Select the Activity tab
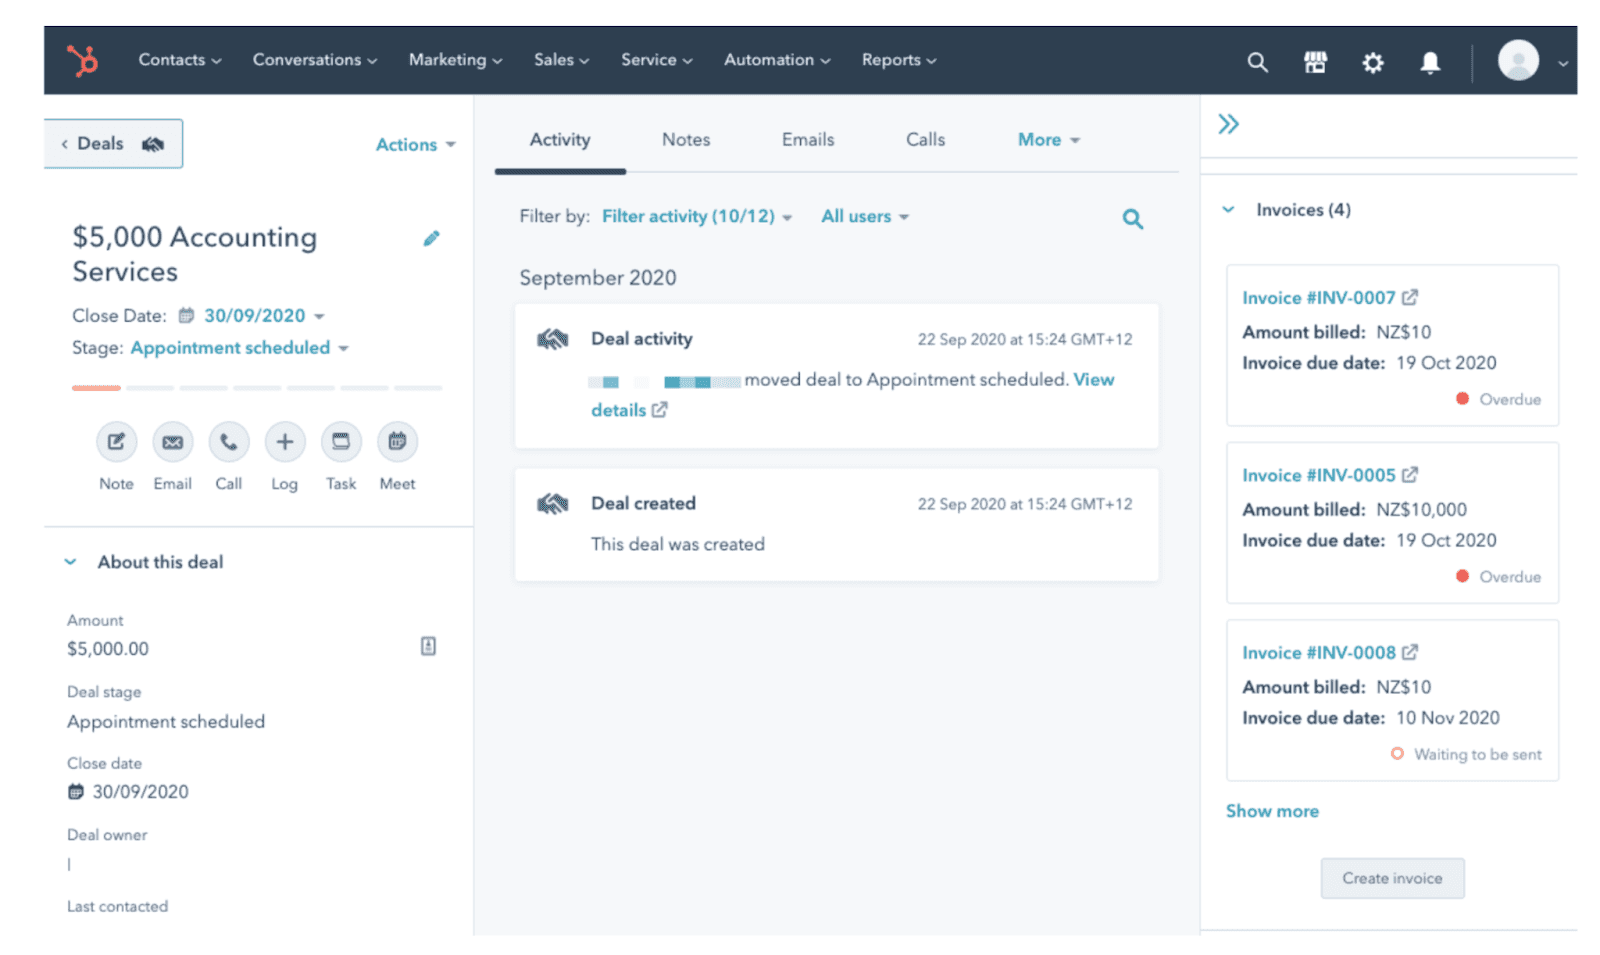 560,140
